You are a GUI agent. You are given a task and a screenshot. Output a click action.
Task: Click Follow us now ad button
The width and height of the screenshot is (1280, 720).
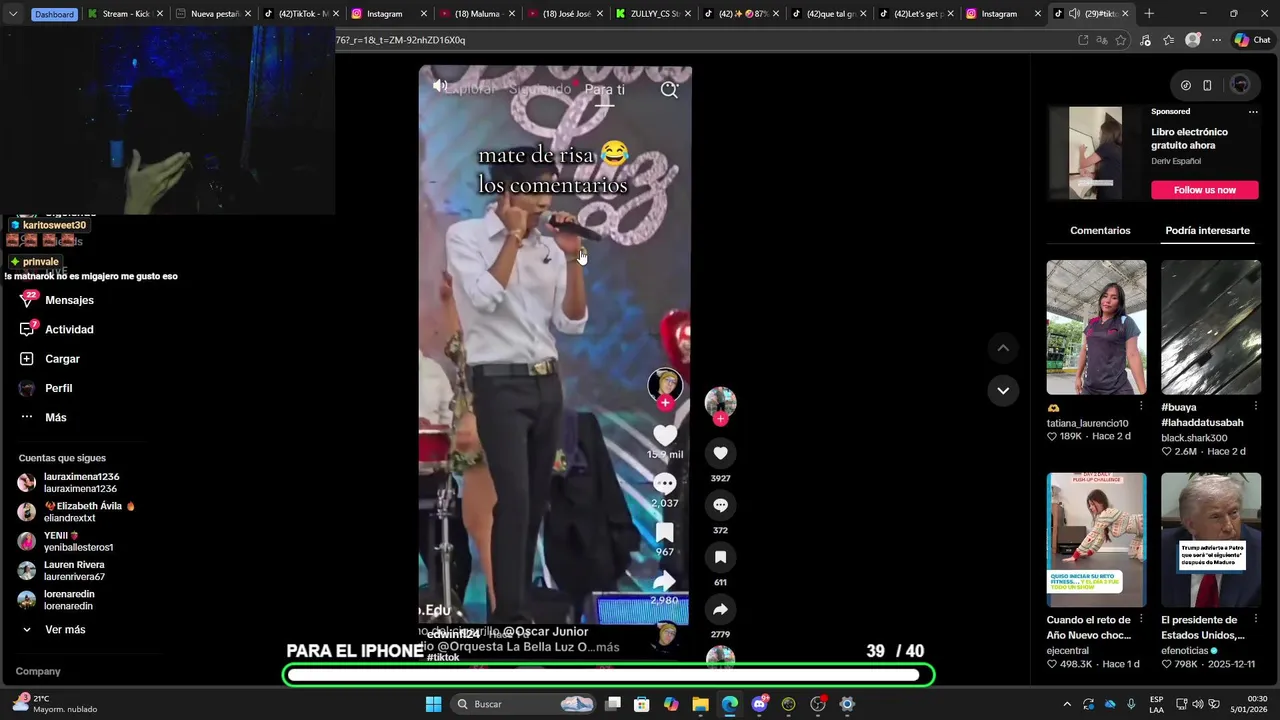1204,190
